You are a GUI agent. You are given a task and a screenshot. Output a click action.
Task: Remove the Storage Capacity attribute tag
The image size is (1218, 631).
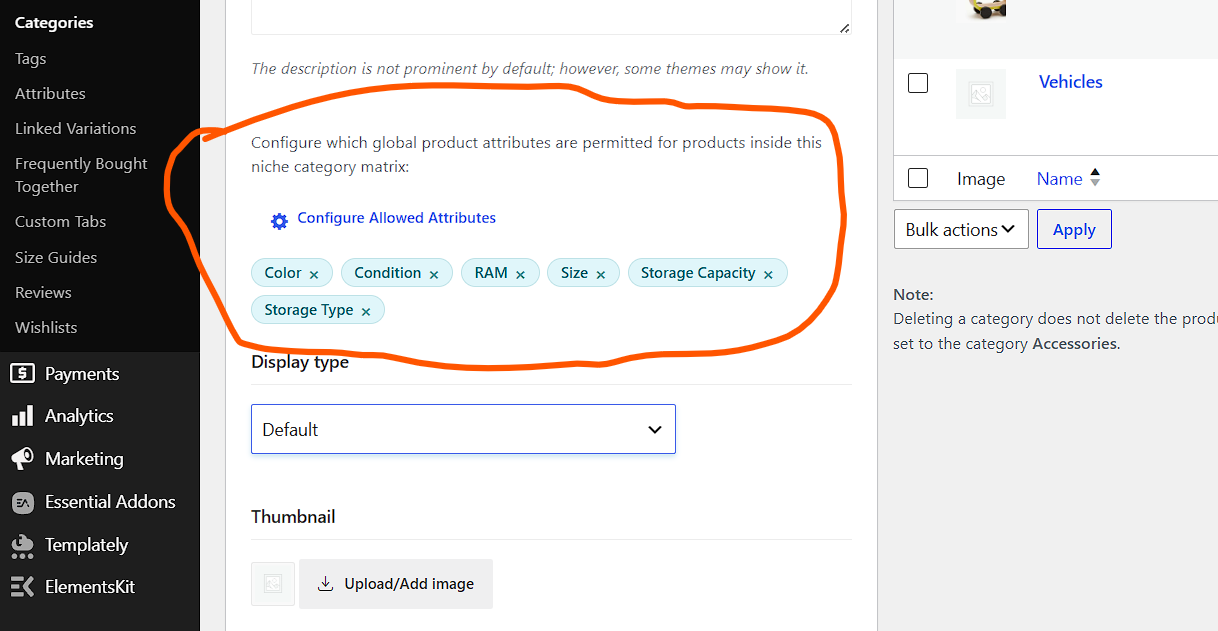pos(768,274)
